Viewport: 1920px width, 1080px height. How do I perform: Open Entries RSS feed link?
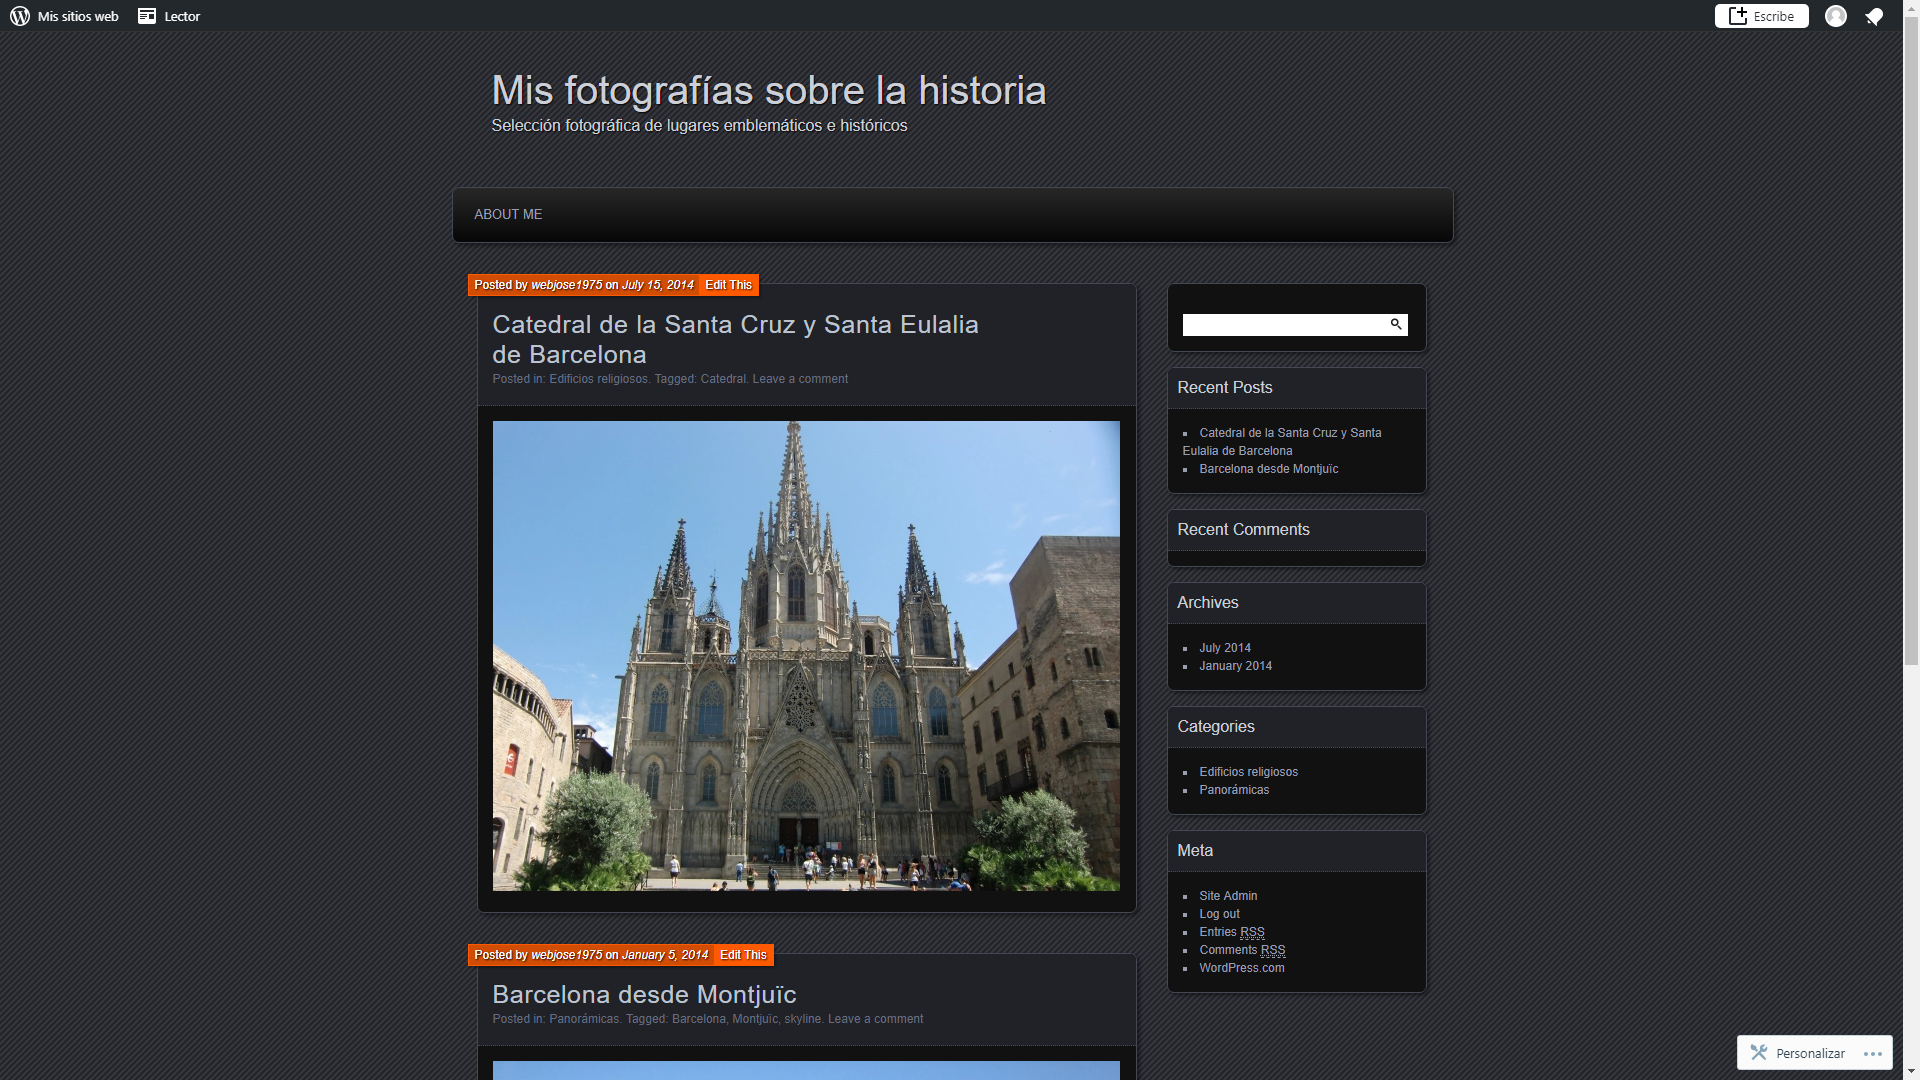1231,932
